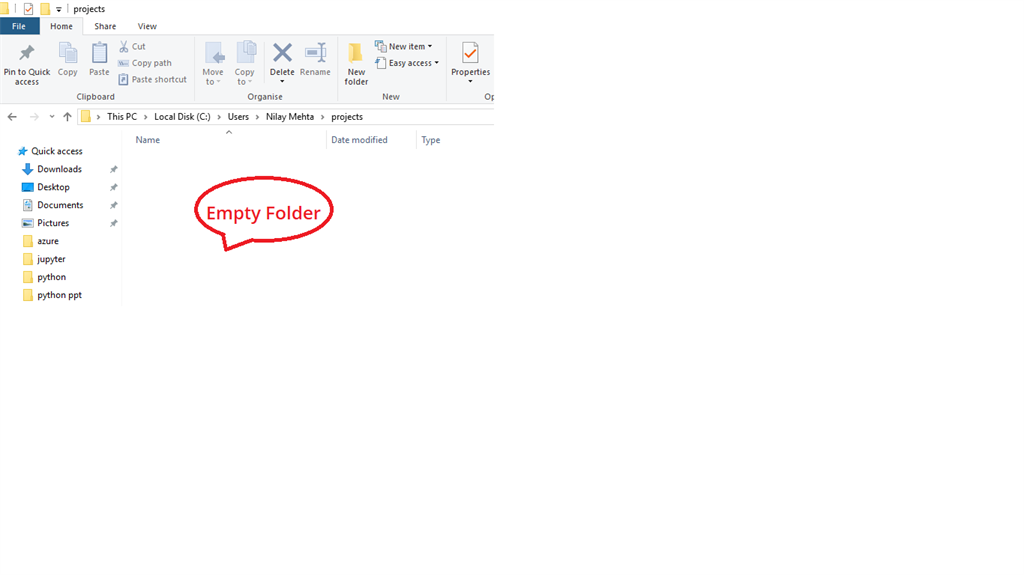
Task: Click This PC in the address bar
Action: tap(122, 117)
